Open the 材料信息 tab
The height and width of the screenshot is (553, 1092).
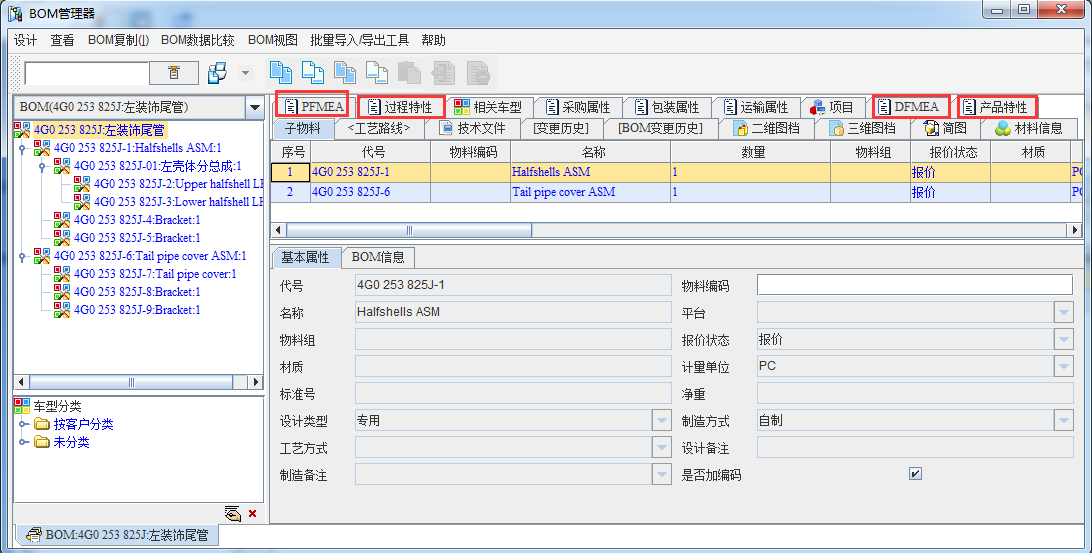[x=1030, y=128]
